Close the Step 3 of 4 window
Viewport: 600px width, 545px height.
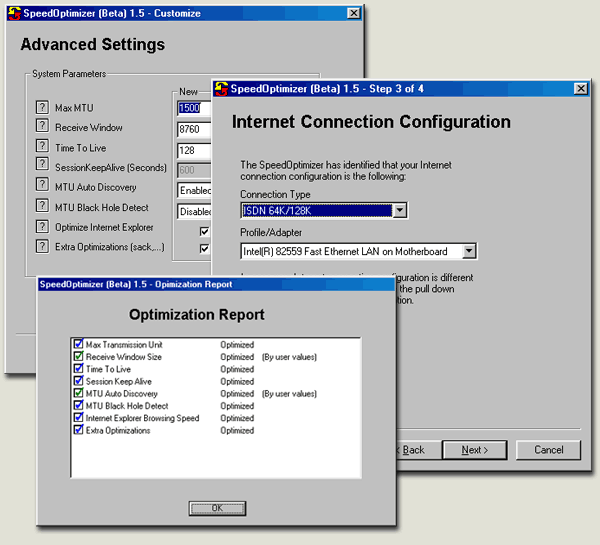(580, 89)
